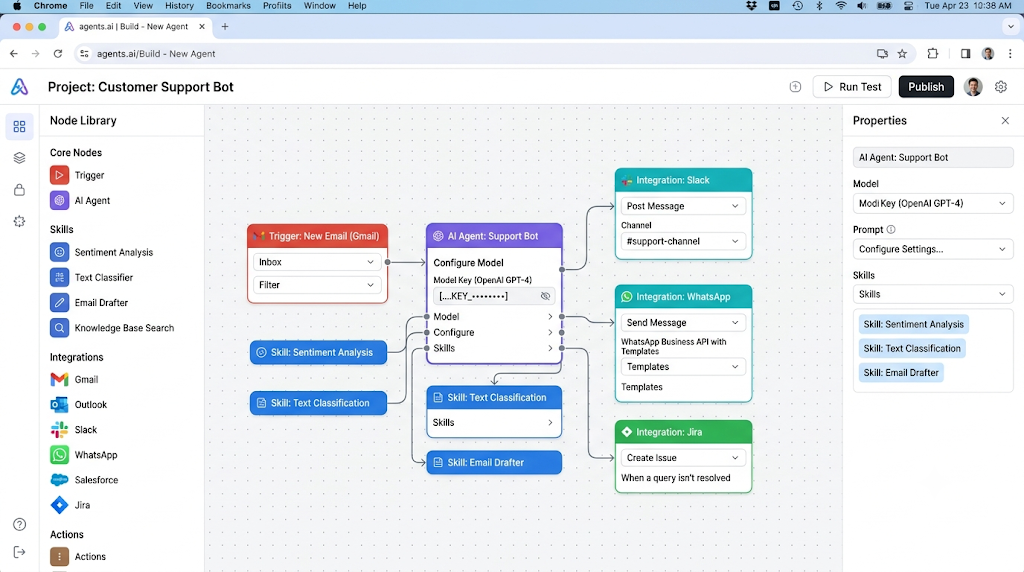Open Send Message dropdown in WhatsApp node

click(x=682, y=323)
